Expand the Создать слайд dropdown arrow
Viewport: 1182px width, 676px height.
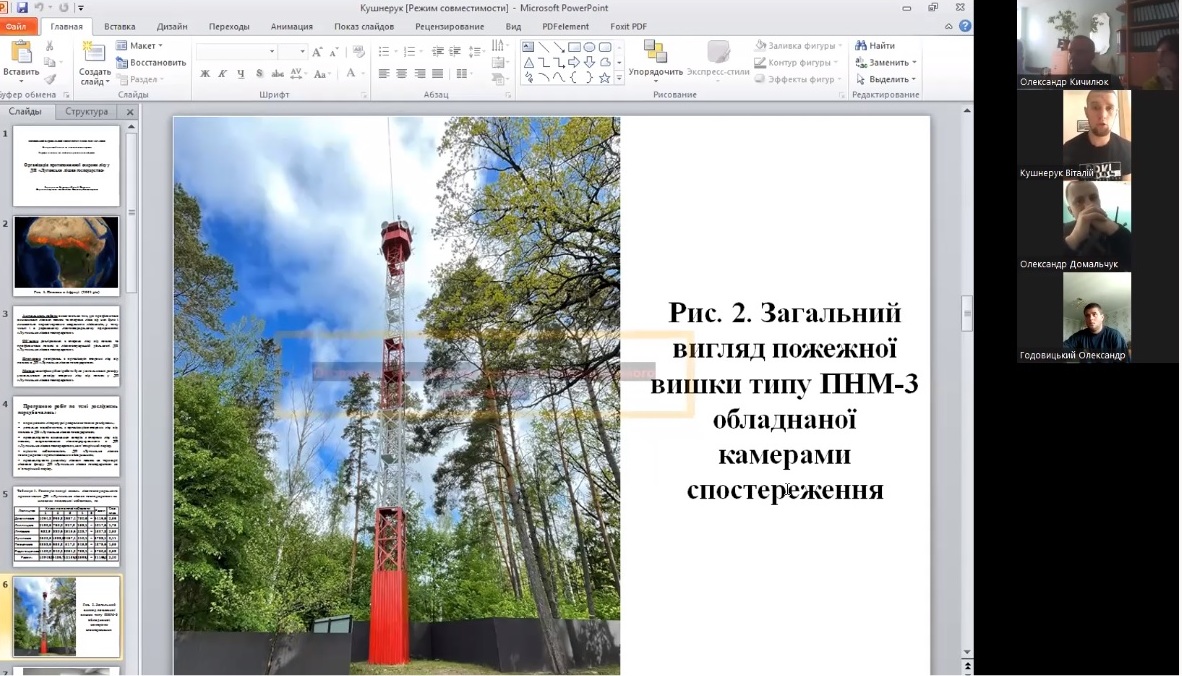tap(106, 81)
